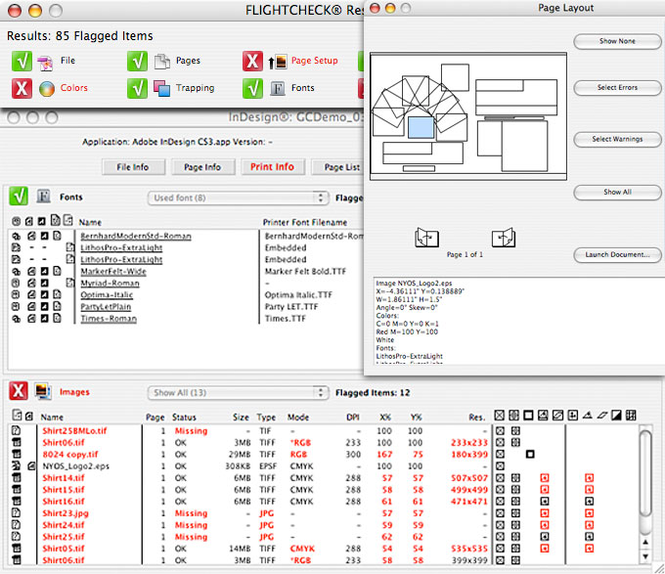The width and height of the screenshot is (665, 574).
Task: Click the Fonts F icon in results
Action: click(x=277, y=88)
